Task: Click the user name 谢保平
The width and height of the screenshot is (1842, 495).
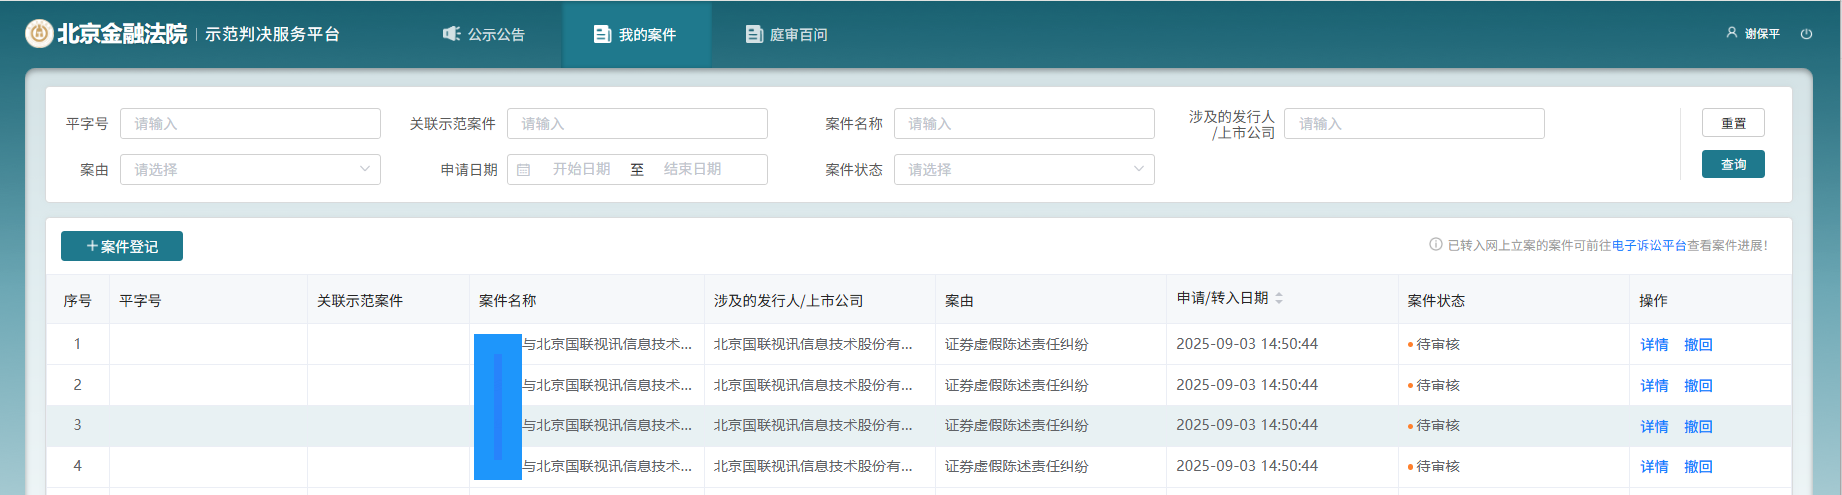Action: click(x=1762, y=34)
